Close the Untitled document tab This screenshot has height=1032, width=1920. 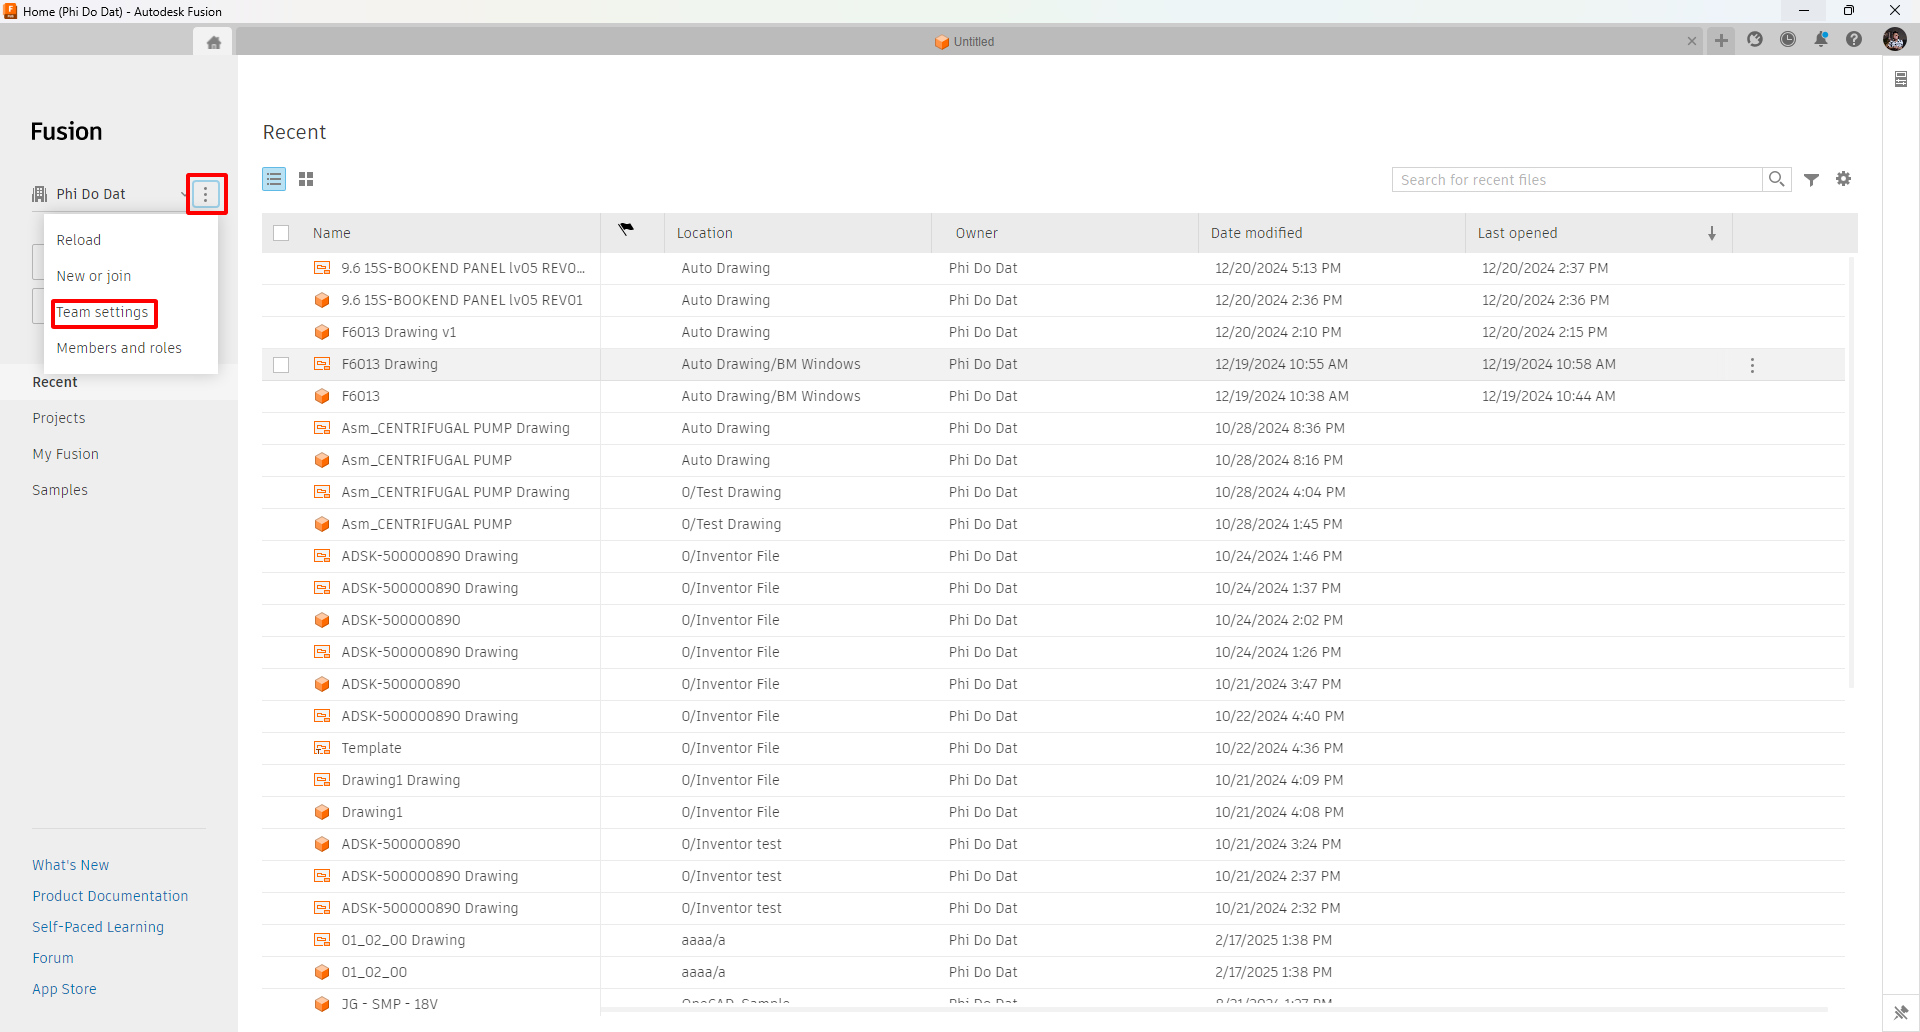(1692, 42)
